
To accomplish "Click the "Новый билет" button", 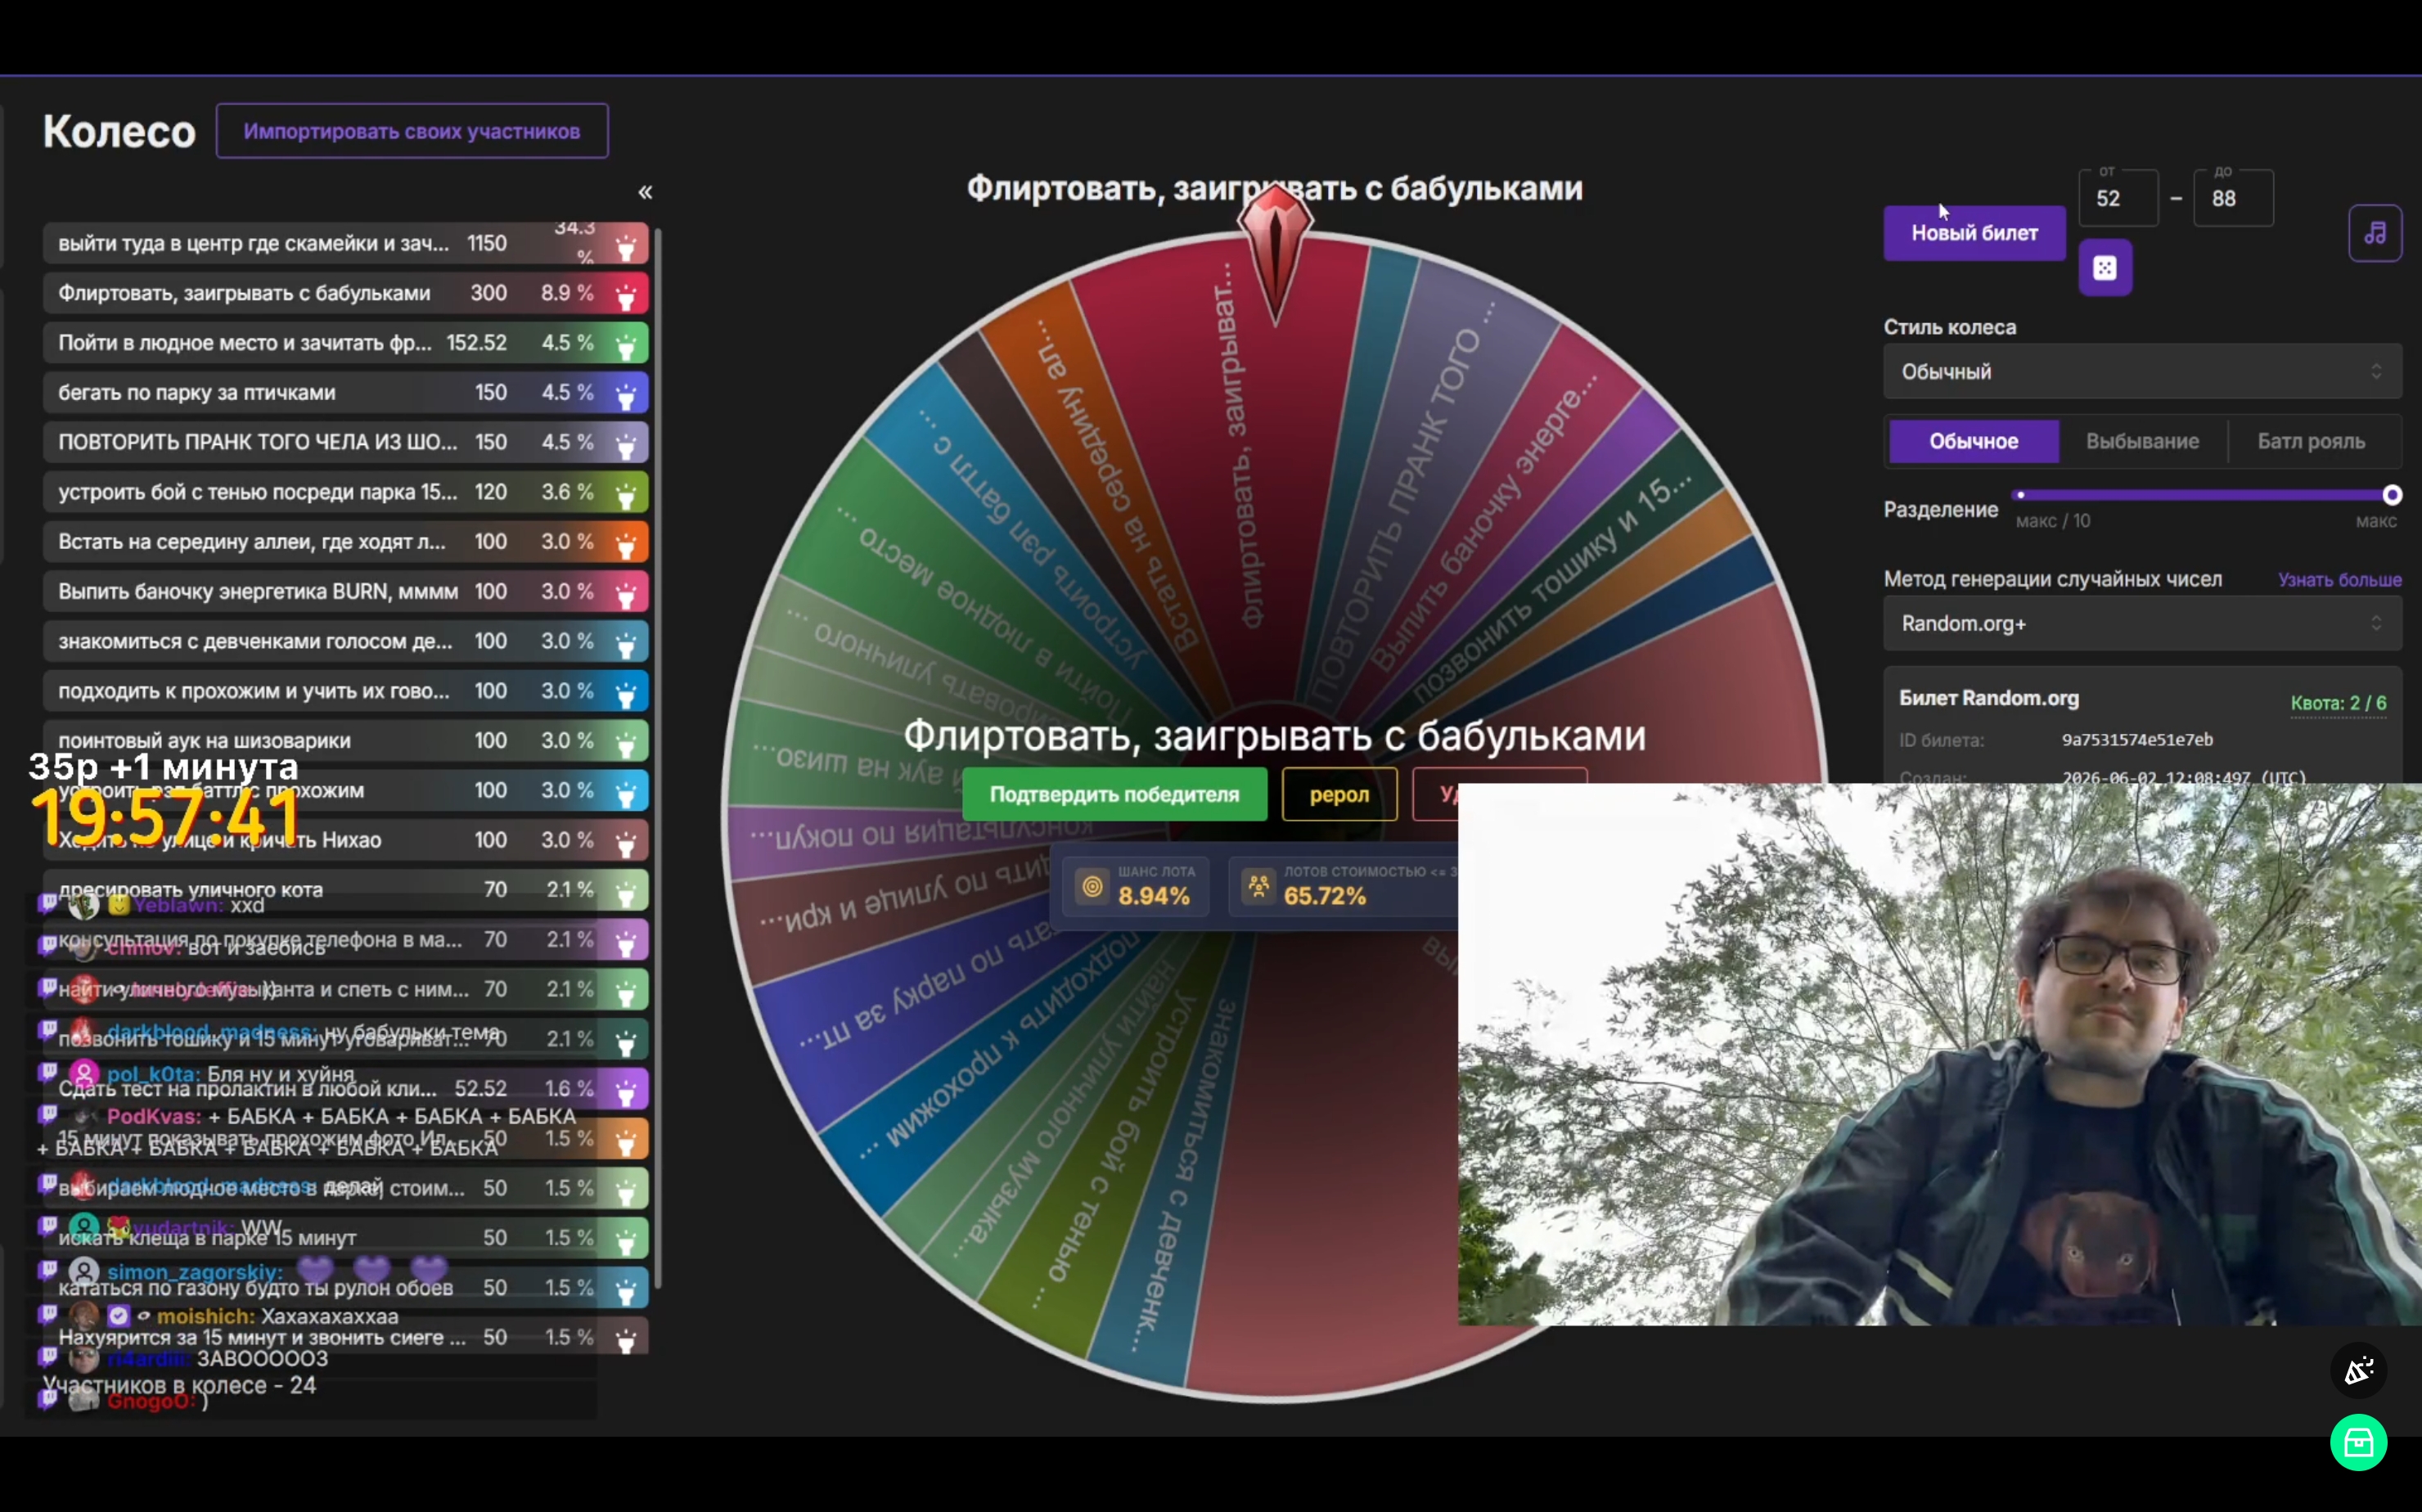I will tap(1974, 233).
